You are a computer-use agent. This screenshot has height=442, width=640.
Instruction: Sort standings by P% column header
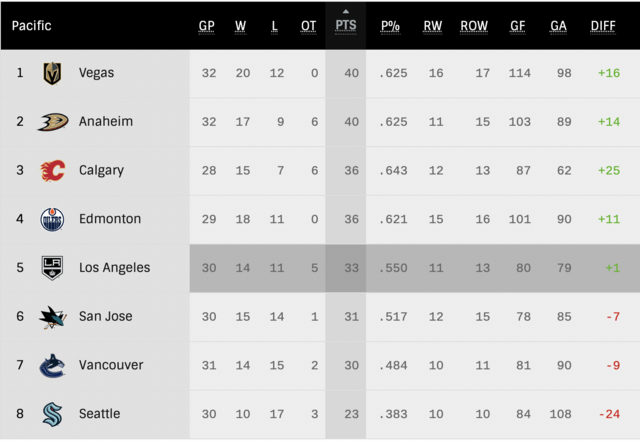point(390,26)
